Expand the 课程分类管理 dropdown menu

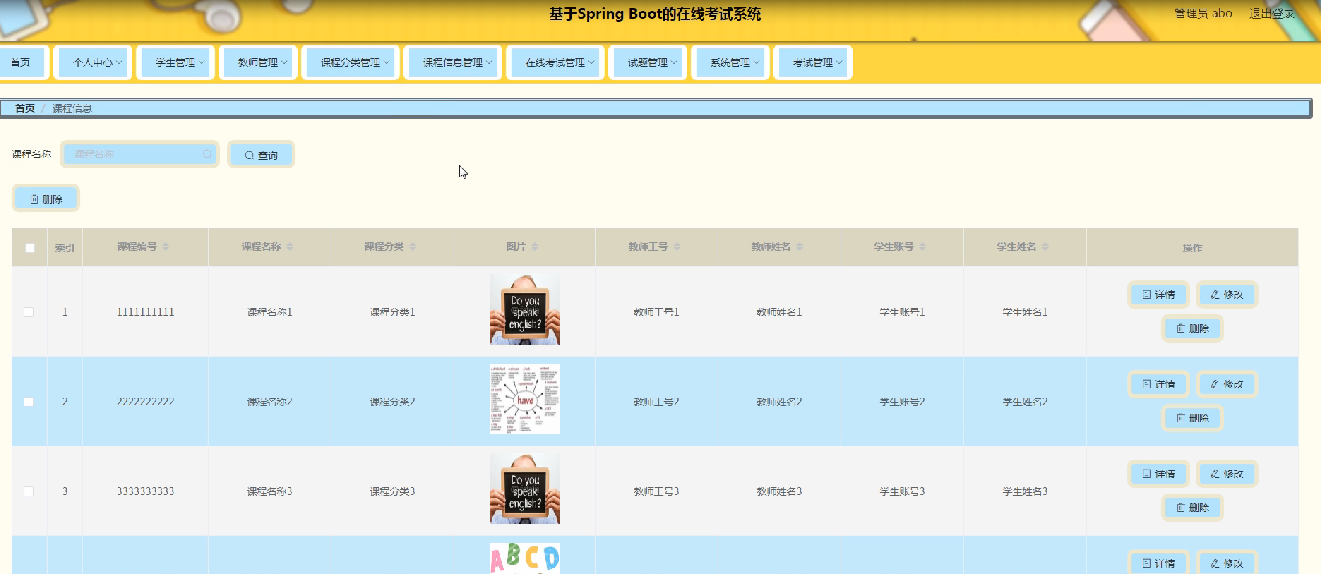tap(350, 62)
